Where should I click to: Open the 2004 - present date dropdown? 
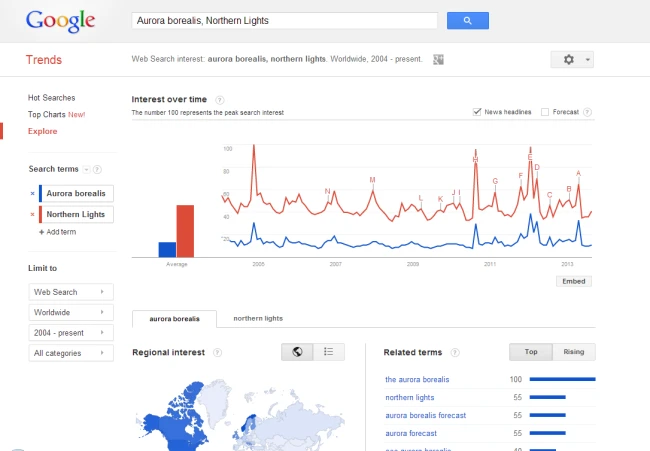[x=71, y=333]
